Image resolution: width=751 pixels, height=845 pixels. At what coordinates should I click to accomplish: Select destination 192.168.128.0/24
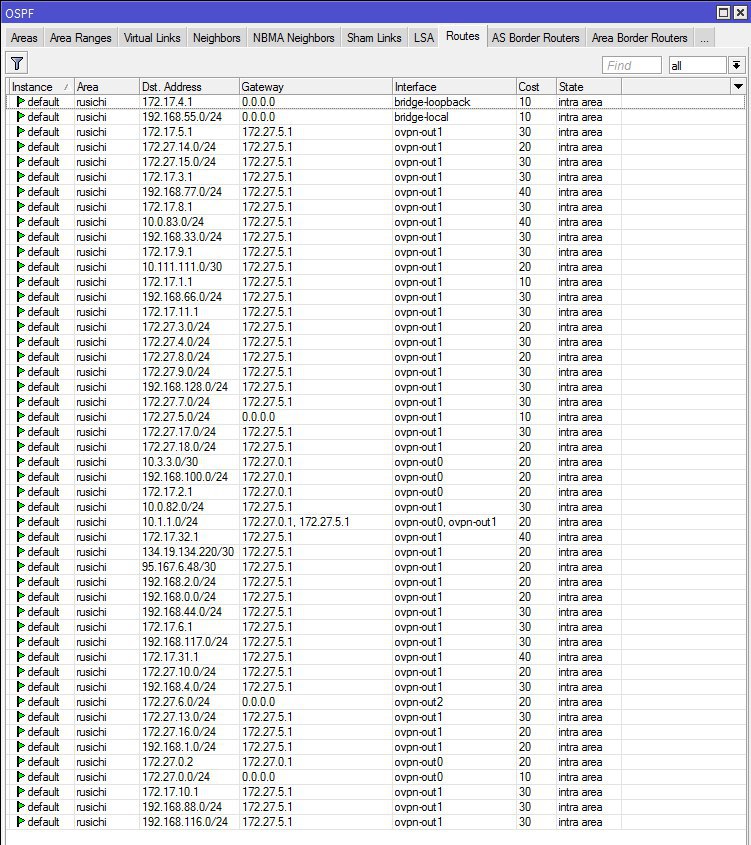click(x=185, y=387)
